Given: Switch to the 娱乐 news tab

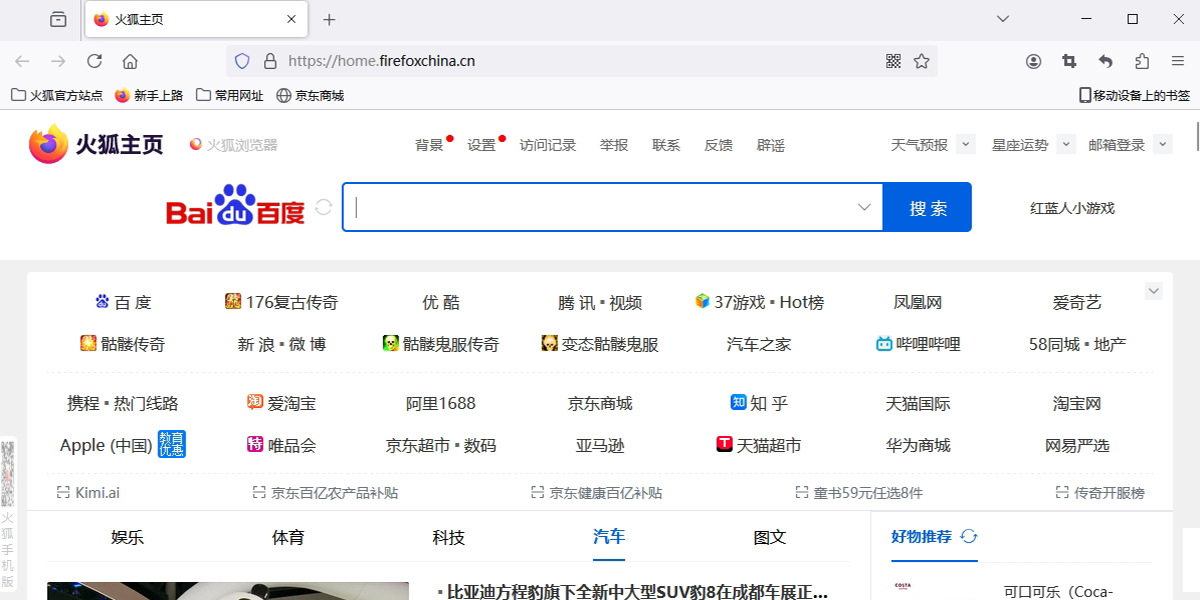Looking at the screenshot, I should click(127, 537).
